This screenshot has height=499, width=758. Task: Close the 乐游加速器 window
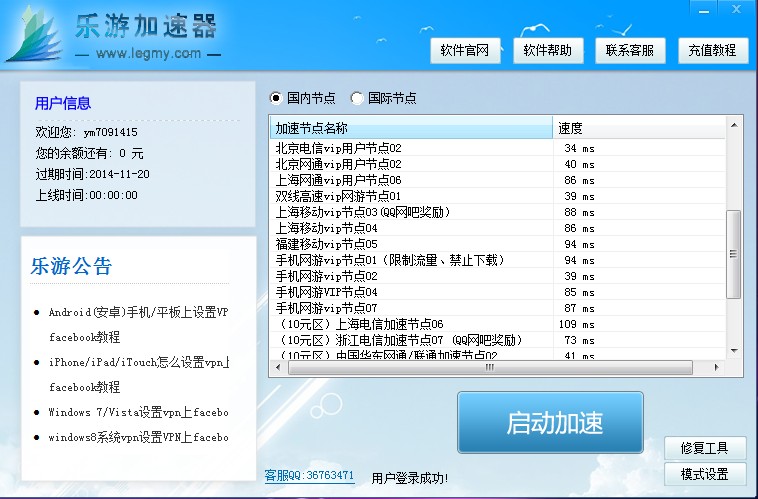coord(738,8)
